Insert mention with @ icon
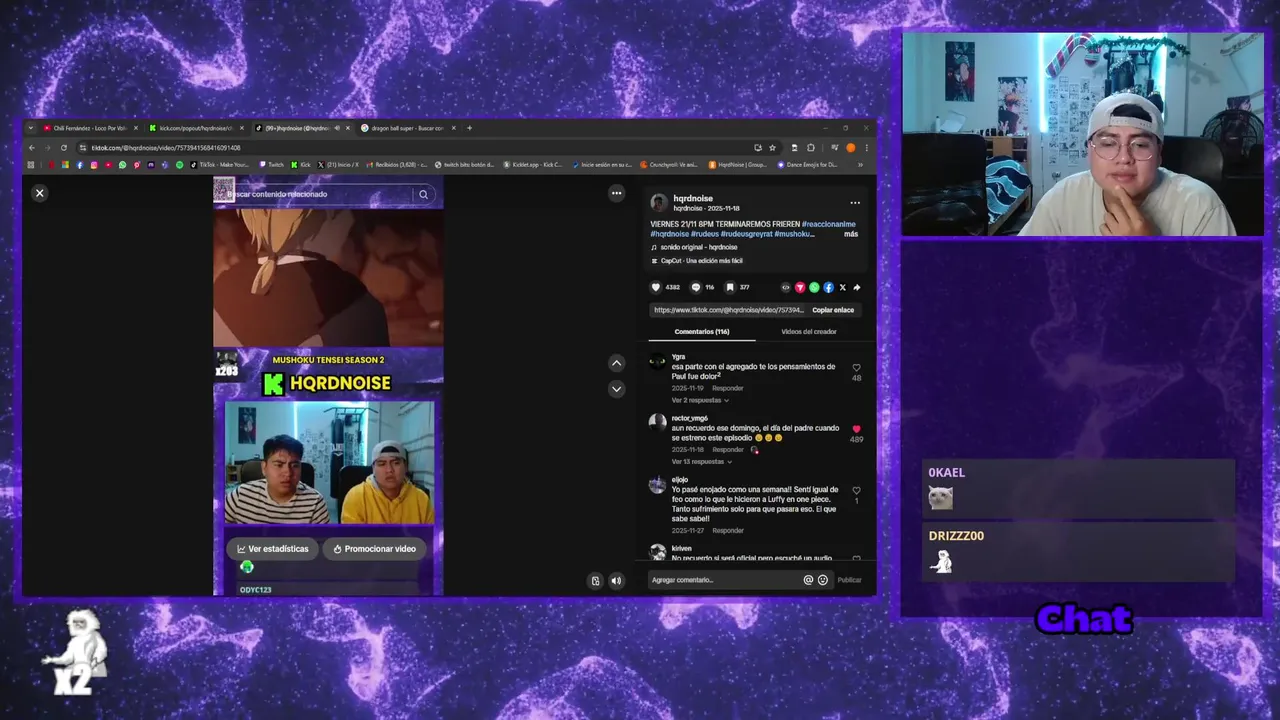Screen dimensions: 1280x720 coord(808,580)
